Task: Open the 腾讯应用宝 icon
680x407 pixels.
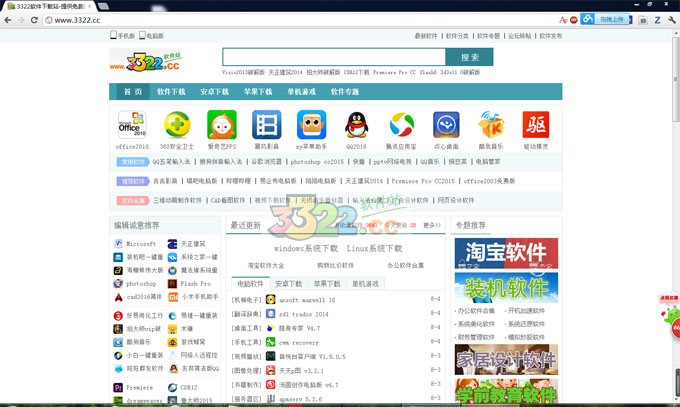Action: point(402,125)
